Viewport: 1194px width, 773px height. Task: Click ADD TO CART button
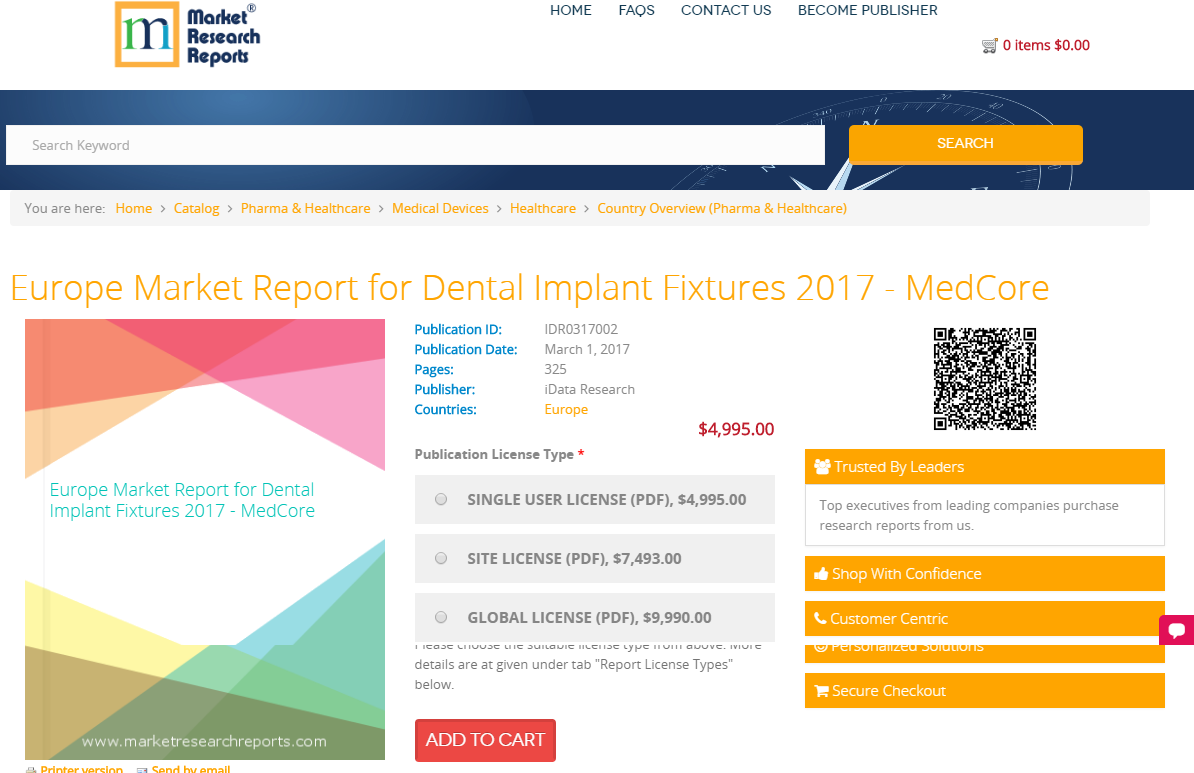(x=485, y=740)
